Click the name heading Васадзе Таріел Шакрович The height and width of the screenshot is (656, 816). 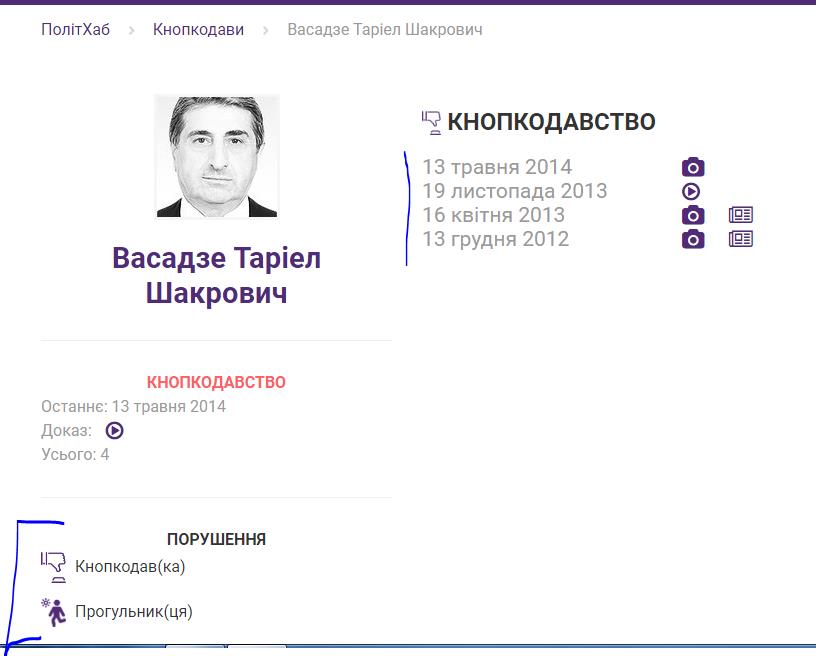click(x=216, y=275)
